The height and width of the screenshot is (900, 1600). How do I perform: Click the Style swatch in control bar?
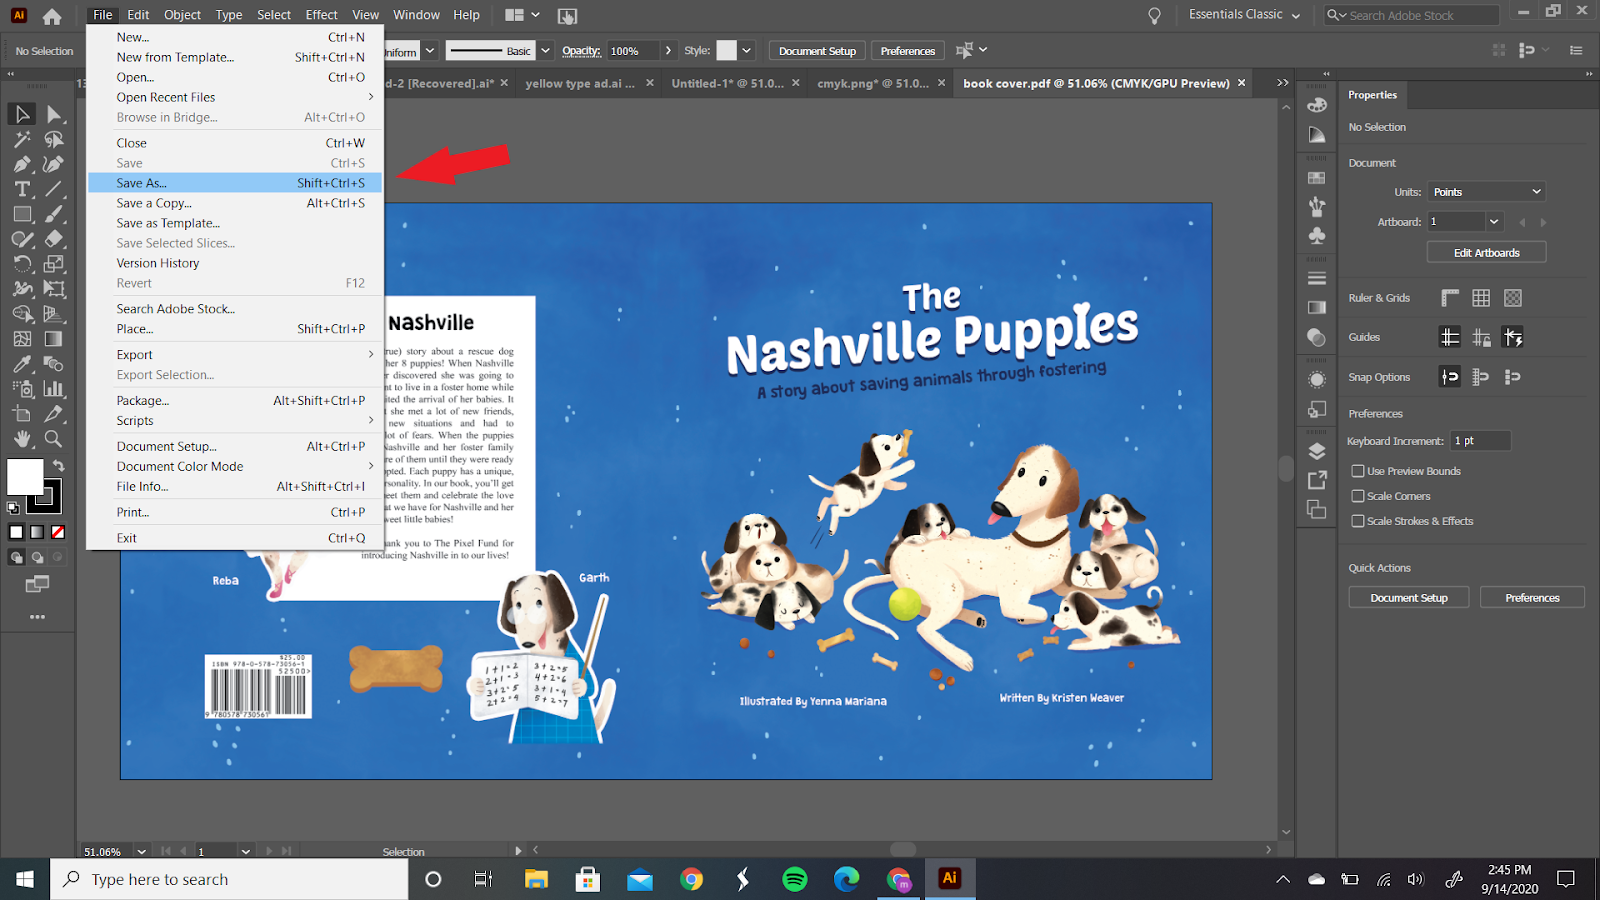(x=727, y=51)
